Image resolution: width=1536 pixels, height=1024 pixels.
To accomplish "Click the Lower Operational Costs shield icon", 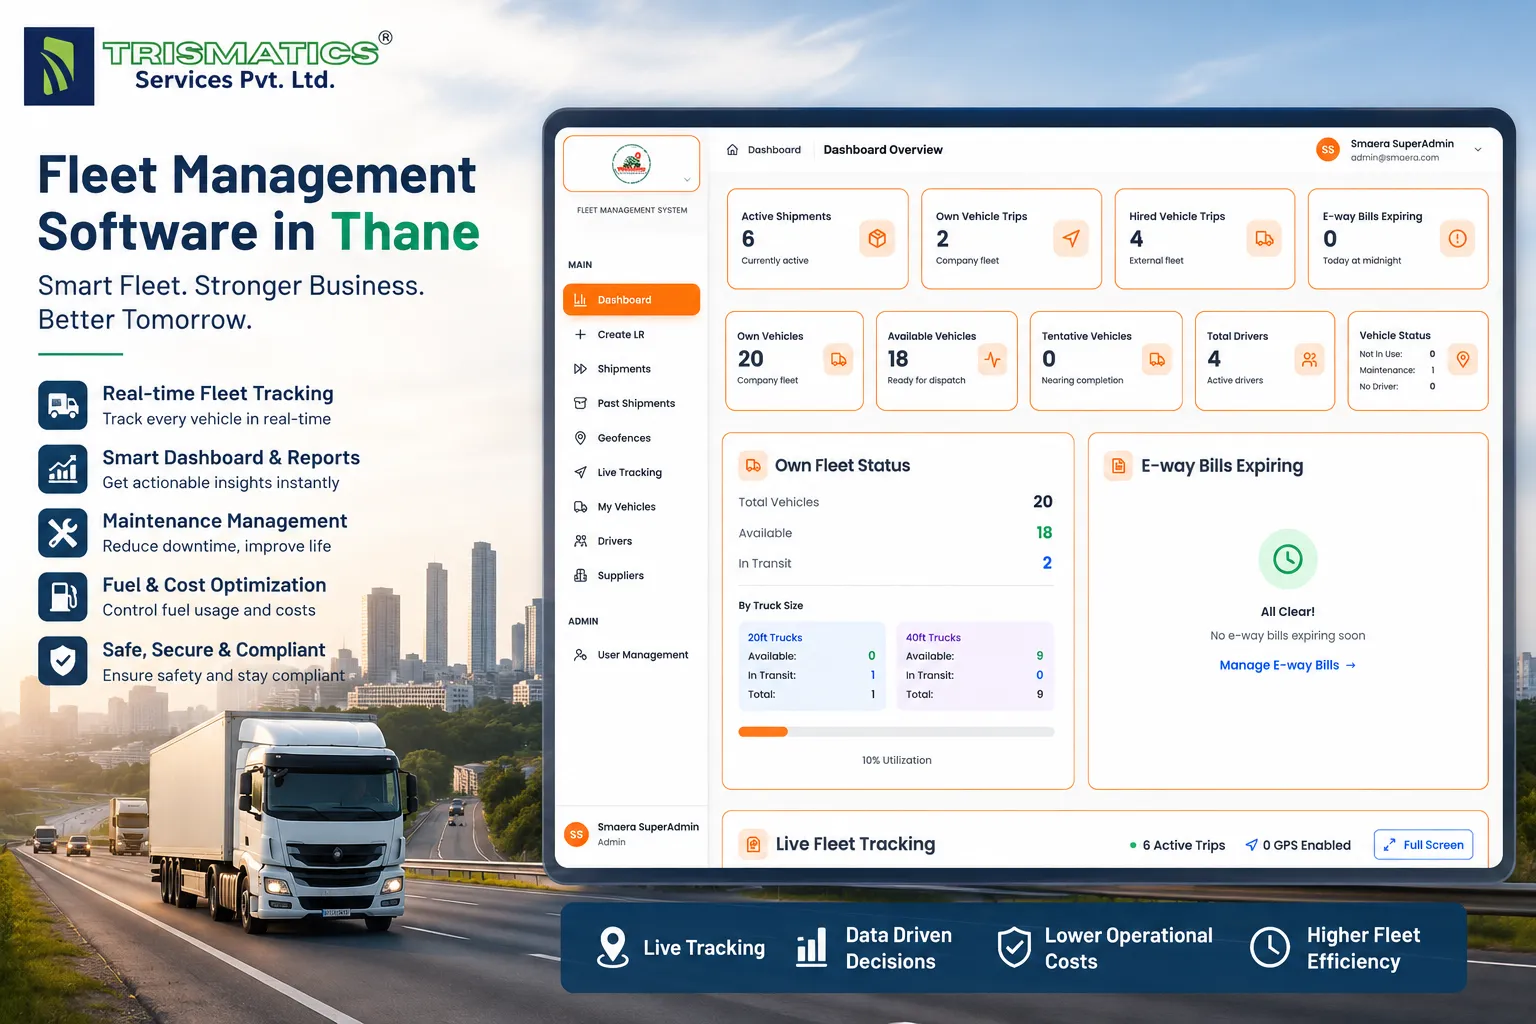I will [x=1014, y=947].
